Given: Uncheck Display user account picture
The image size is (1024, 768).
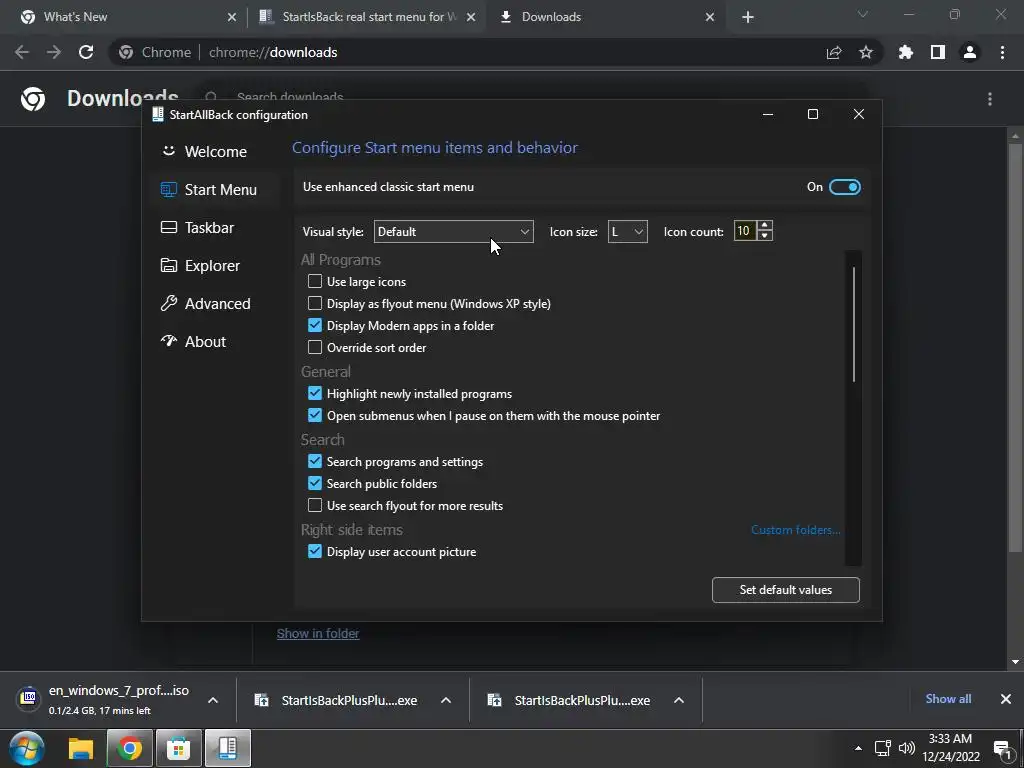Looking at the screenshot, I should coord(315,552).
